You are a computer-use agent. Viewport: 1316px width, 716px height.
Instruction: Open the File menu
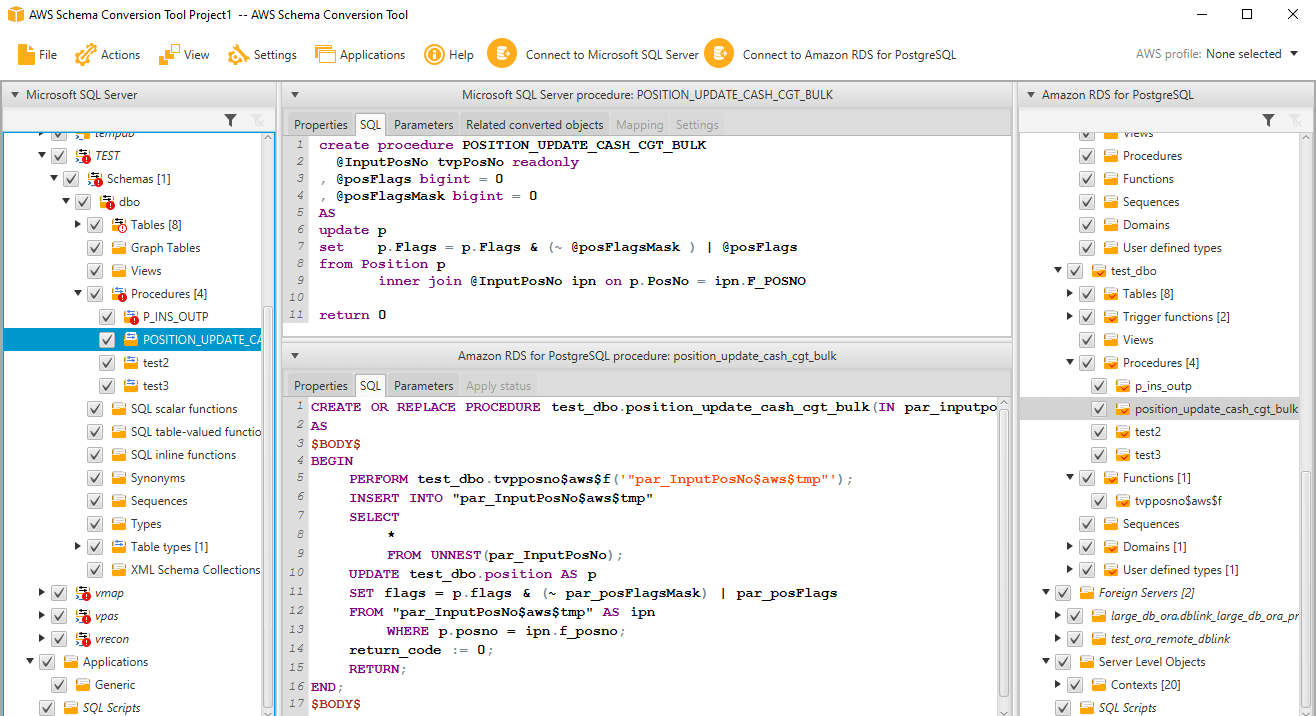pos(37,54)
